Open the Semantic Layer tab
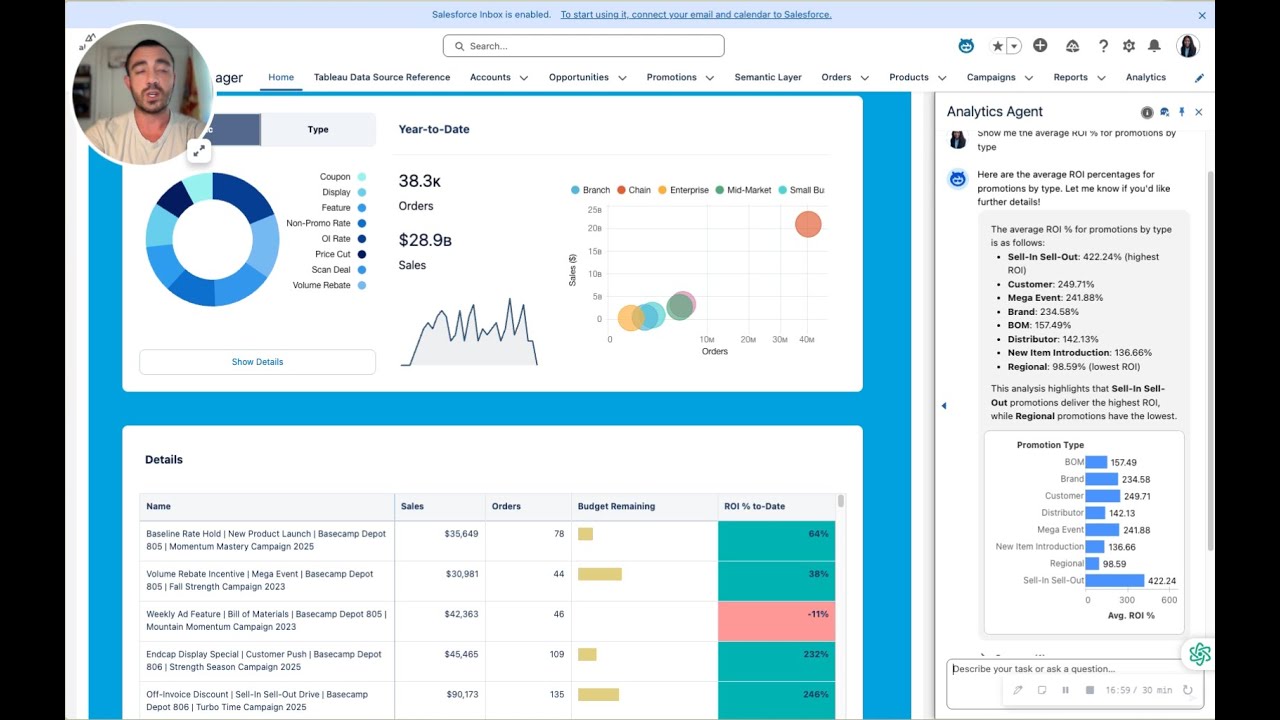The height and width of the screenshot is (720, 1280). pyautogui.click(x=768, y=77)
